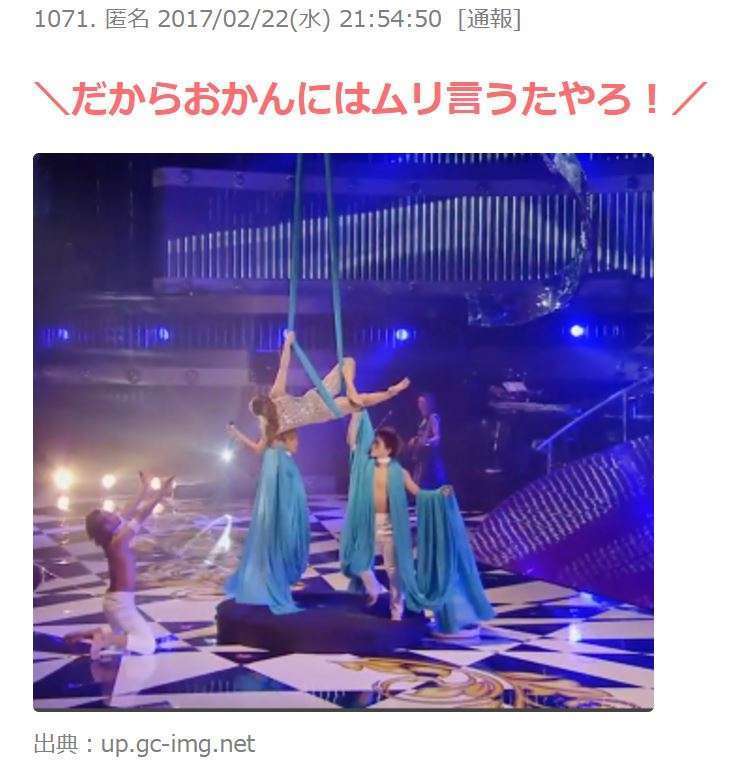Viewport: 735px width, 769px height.
Task: Open the aerial silk performance image
Action: [x=343, y=432]
